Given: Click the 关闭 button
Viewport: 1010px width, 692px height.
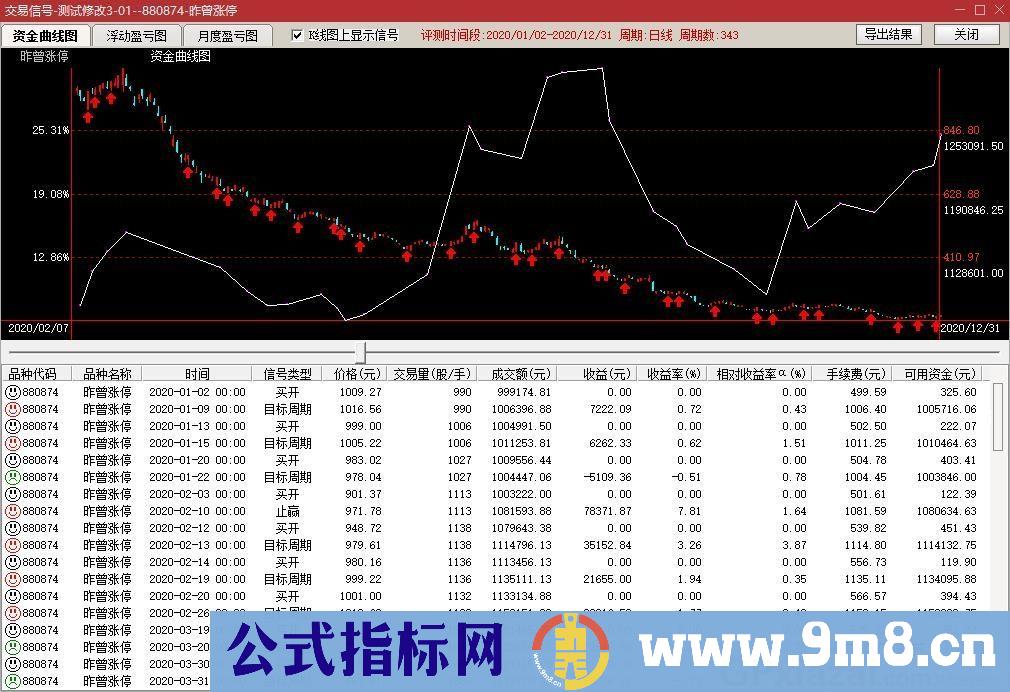Looking at the screenshot, I should point(967,34).
